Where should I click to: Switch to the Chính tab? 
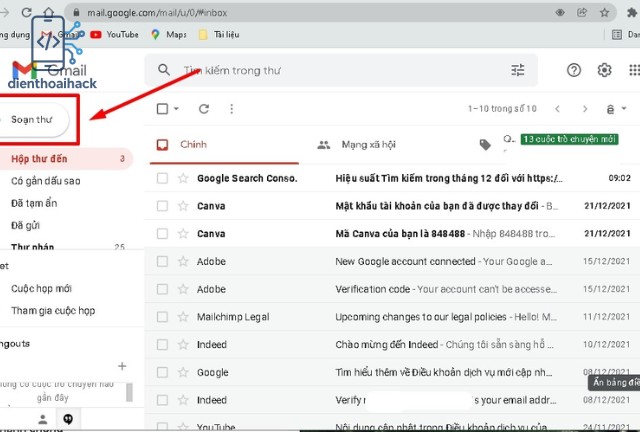point(224,145)
